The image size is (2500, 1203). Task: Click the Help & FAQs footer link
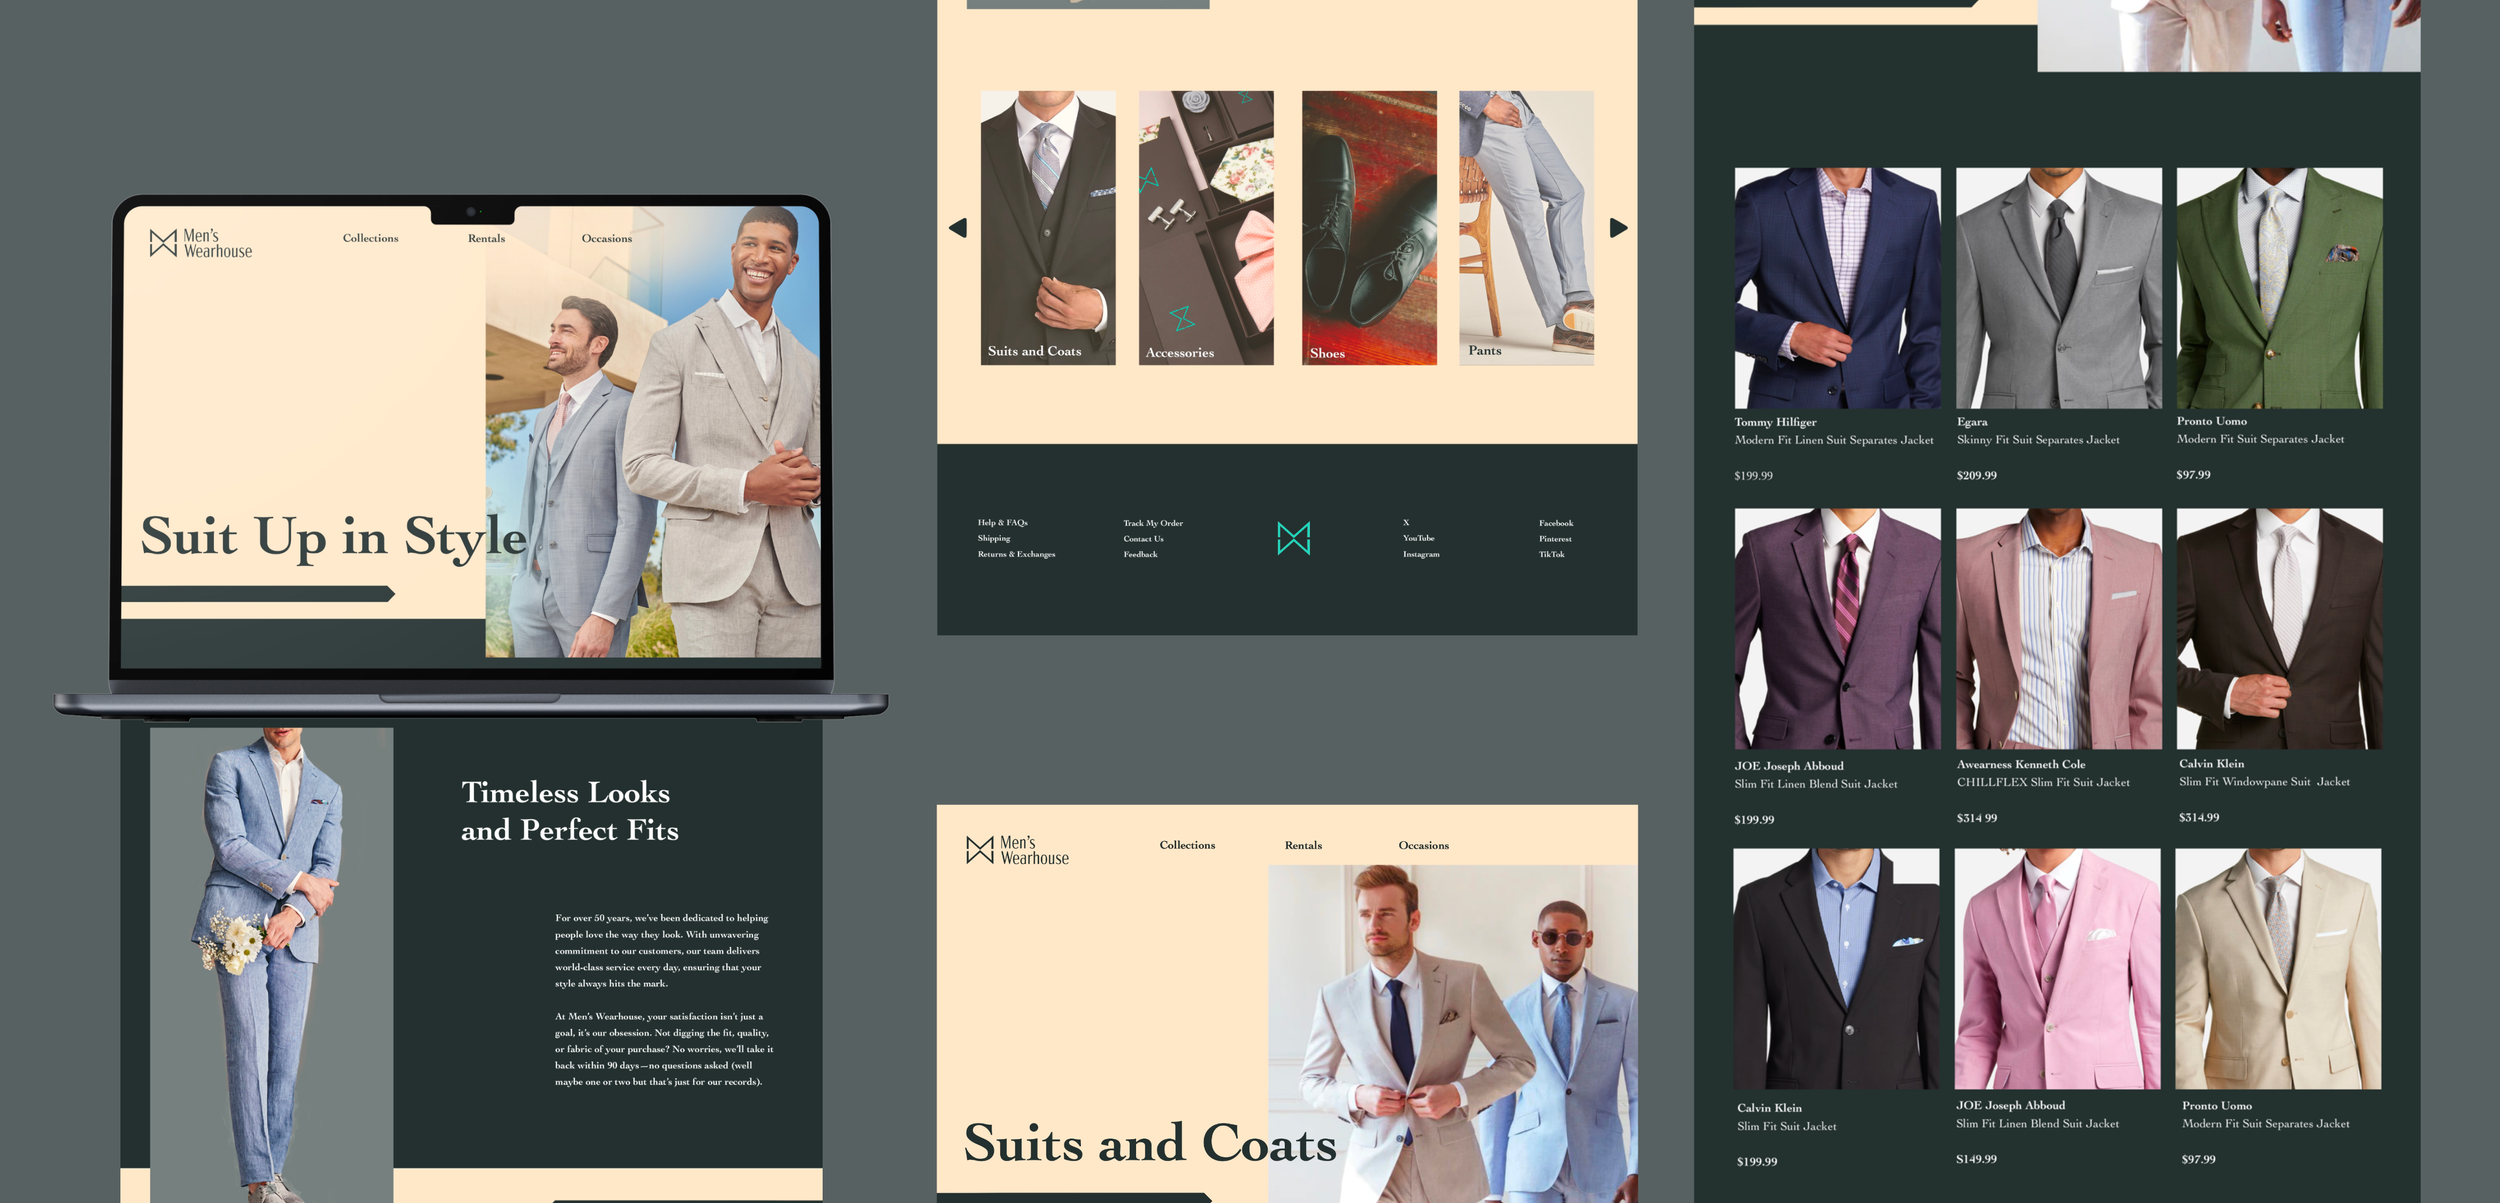(x=1002, y=522)
